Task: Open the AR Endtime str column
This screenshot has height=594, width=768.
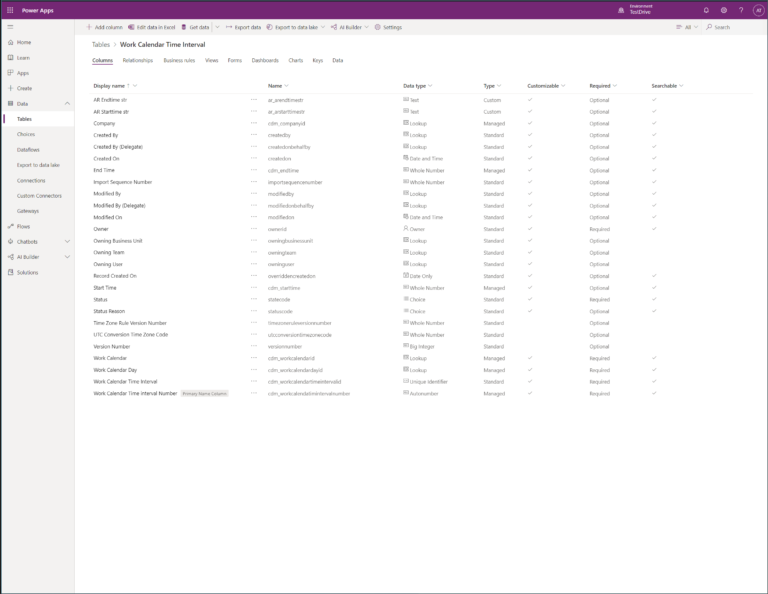Action: 110,100
